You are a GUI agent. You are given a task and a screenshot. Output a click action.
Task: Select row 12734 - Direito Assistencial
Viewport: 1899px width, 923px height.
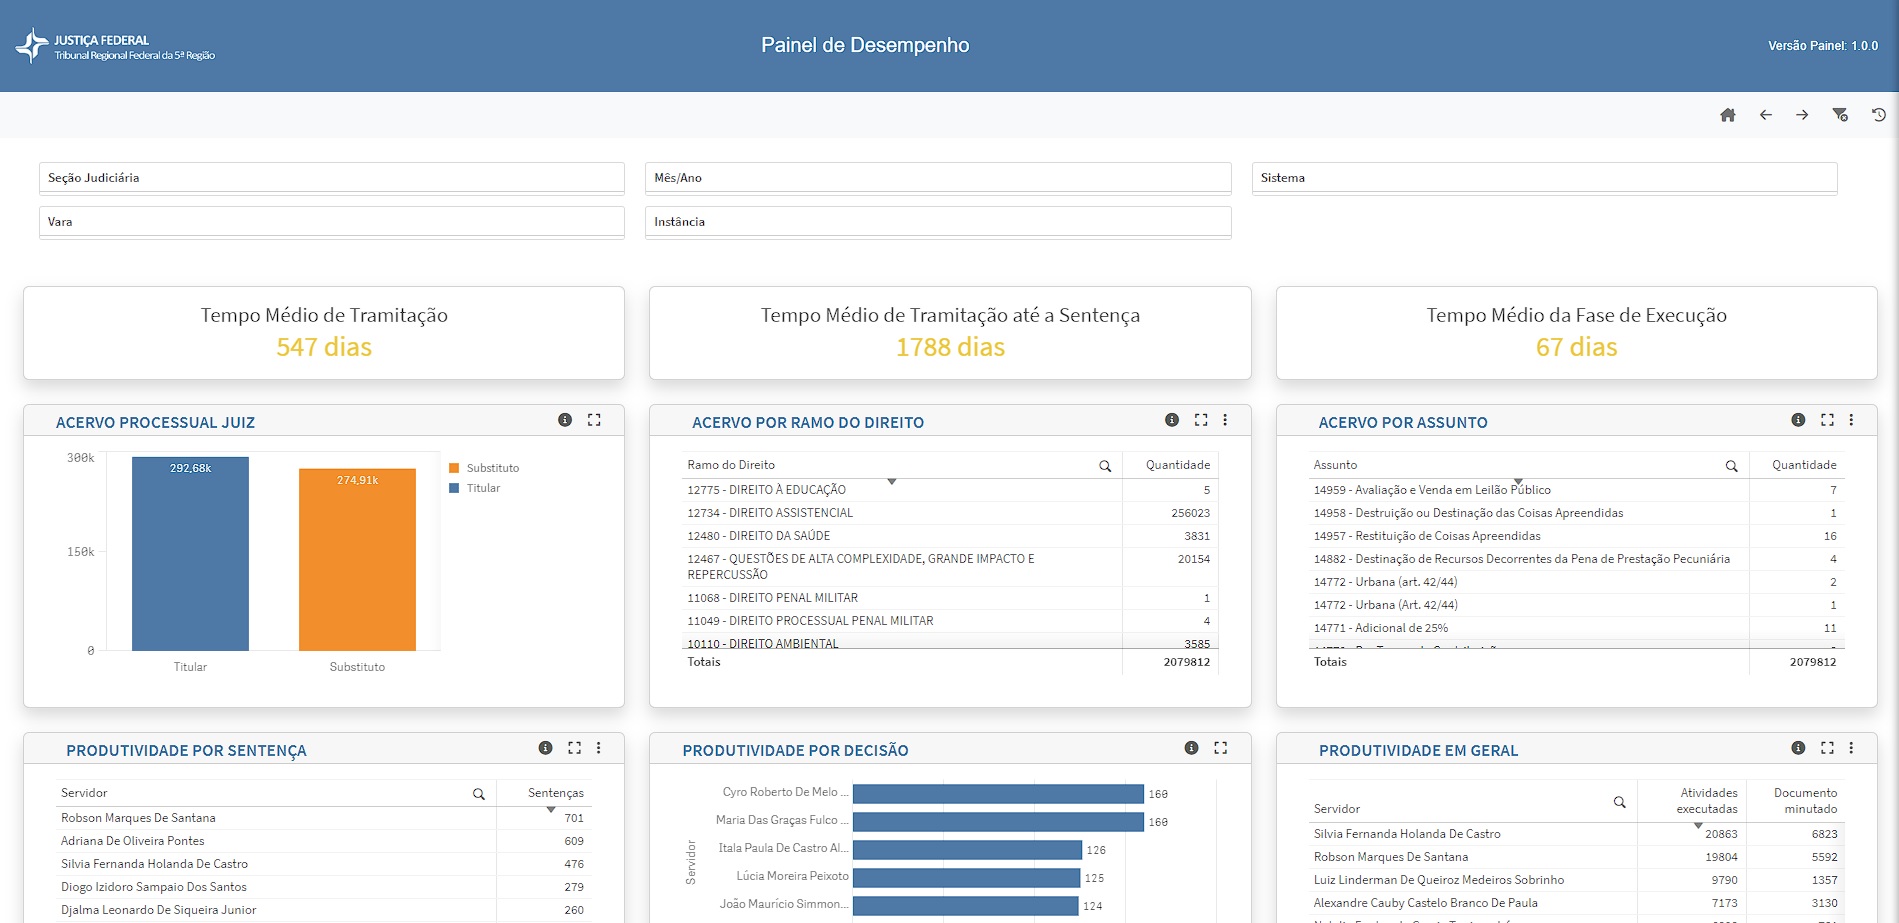click(x=949, y=513)
